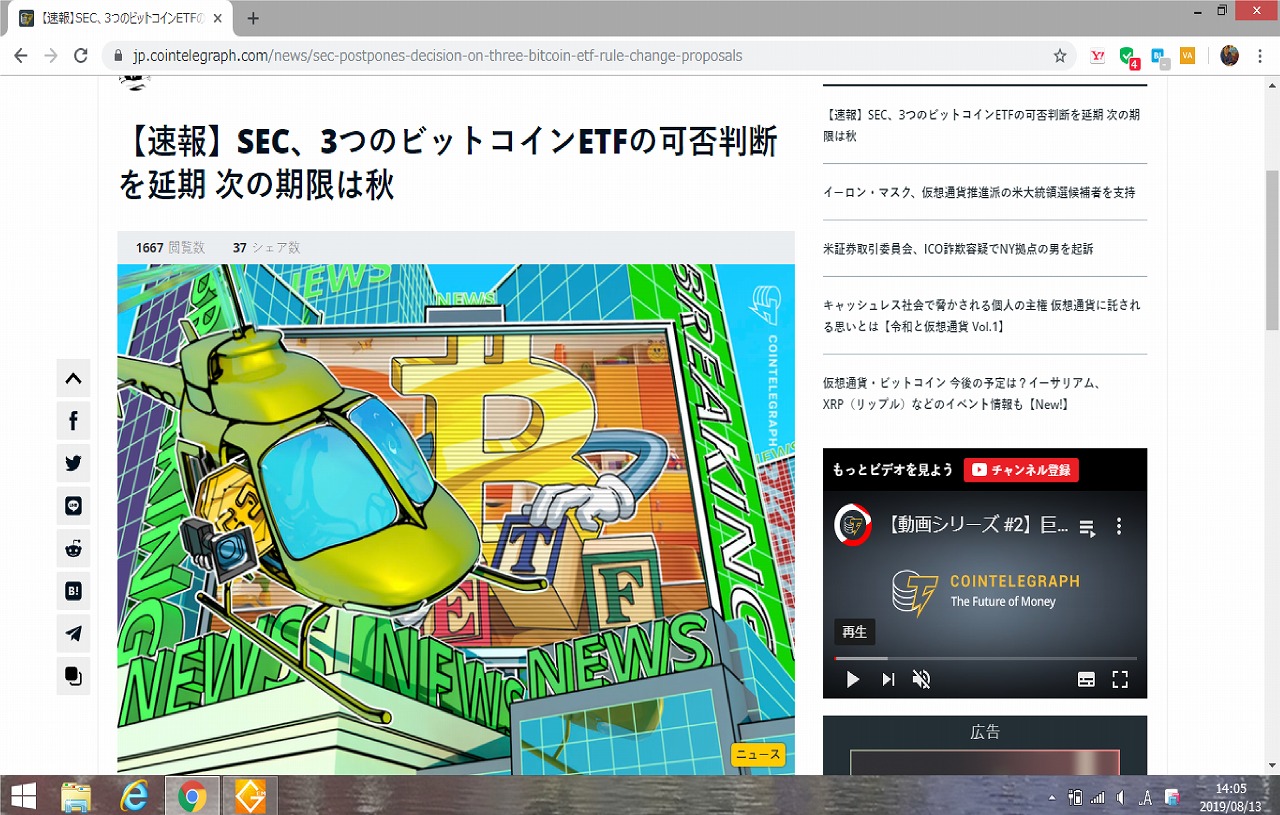
Task: Share article on Reddit
Action: click(x=73, y=548)
